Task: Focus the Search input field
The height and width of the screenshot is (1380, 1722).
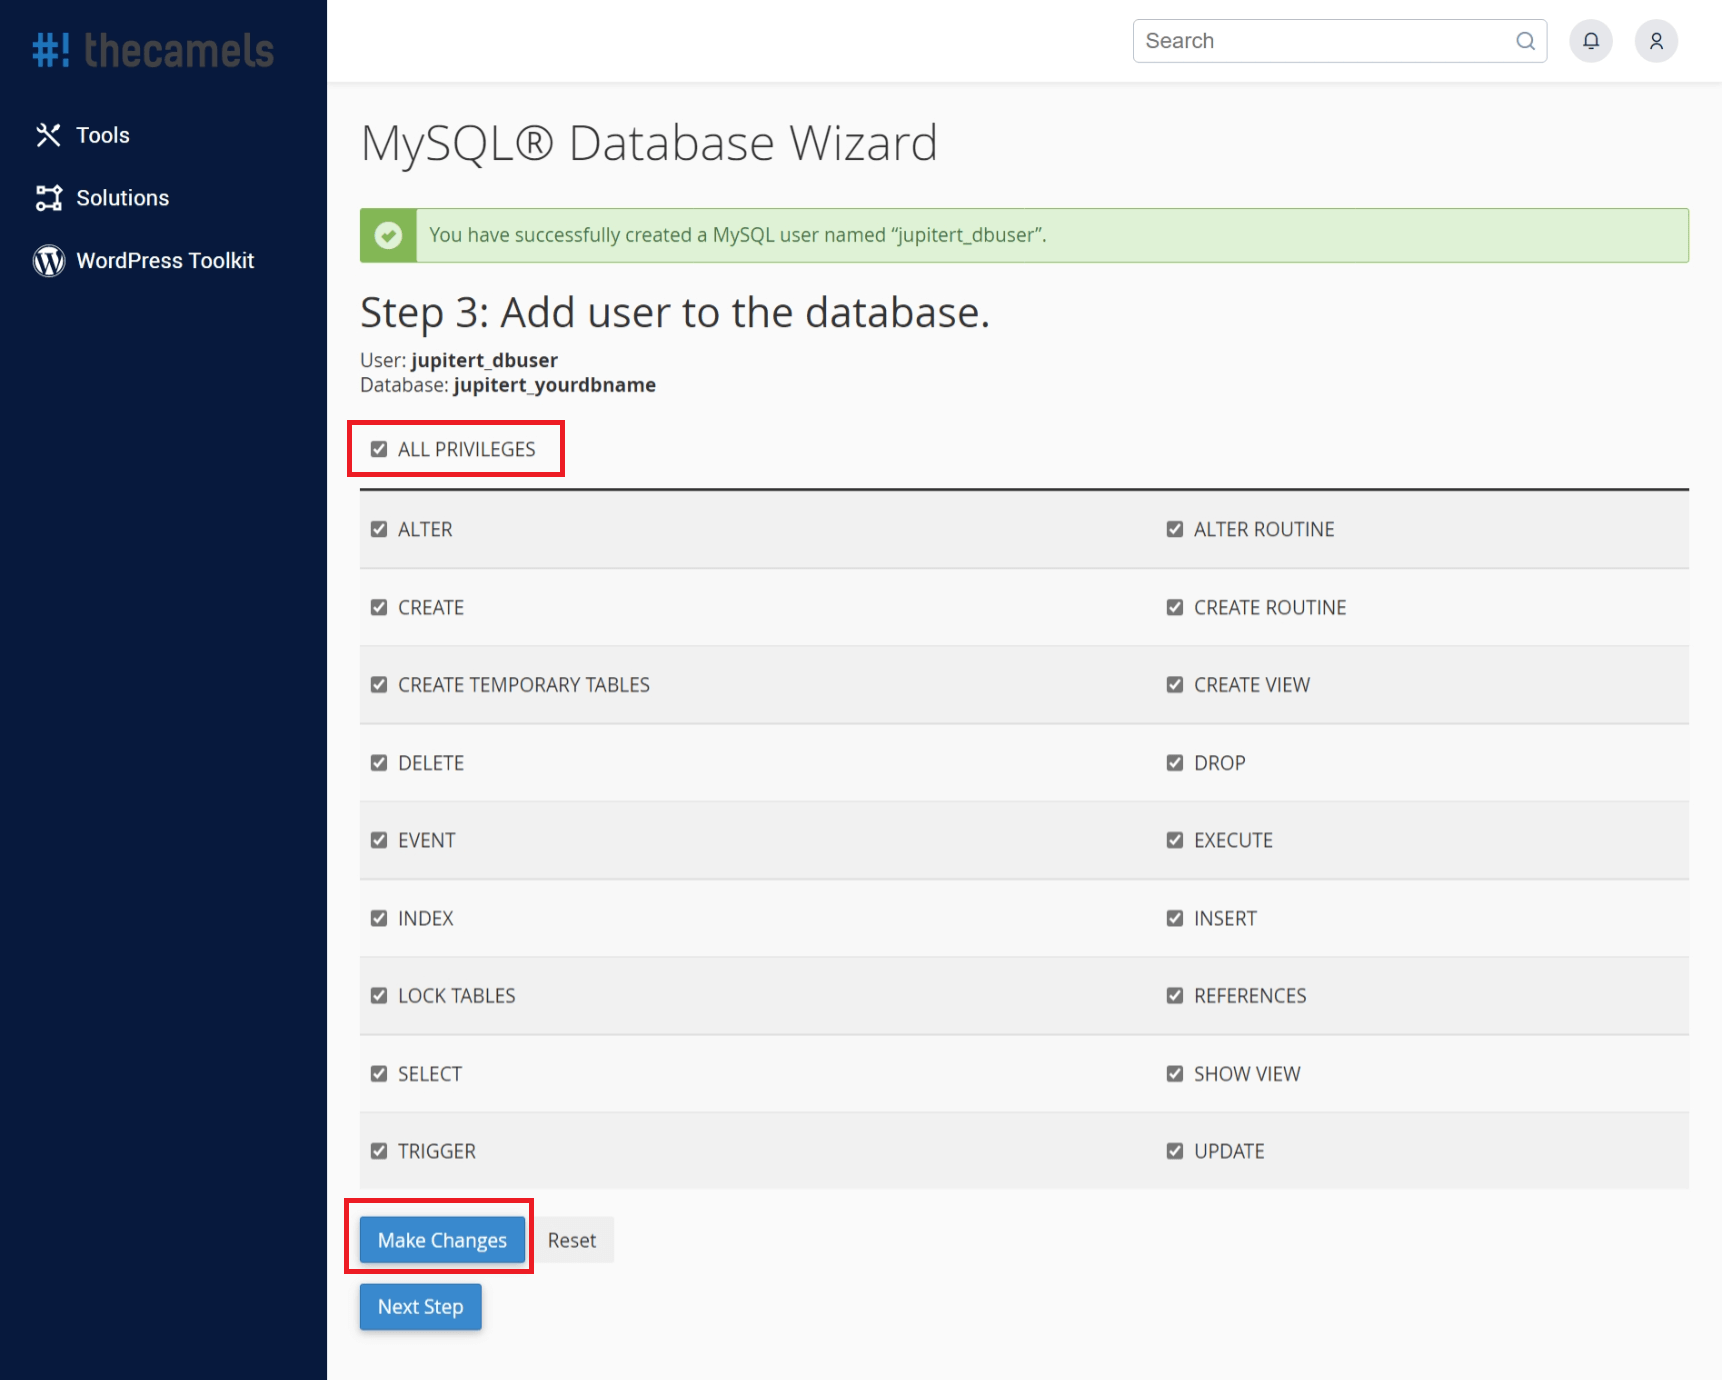Action: (1340, 41)
